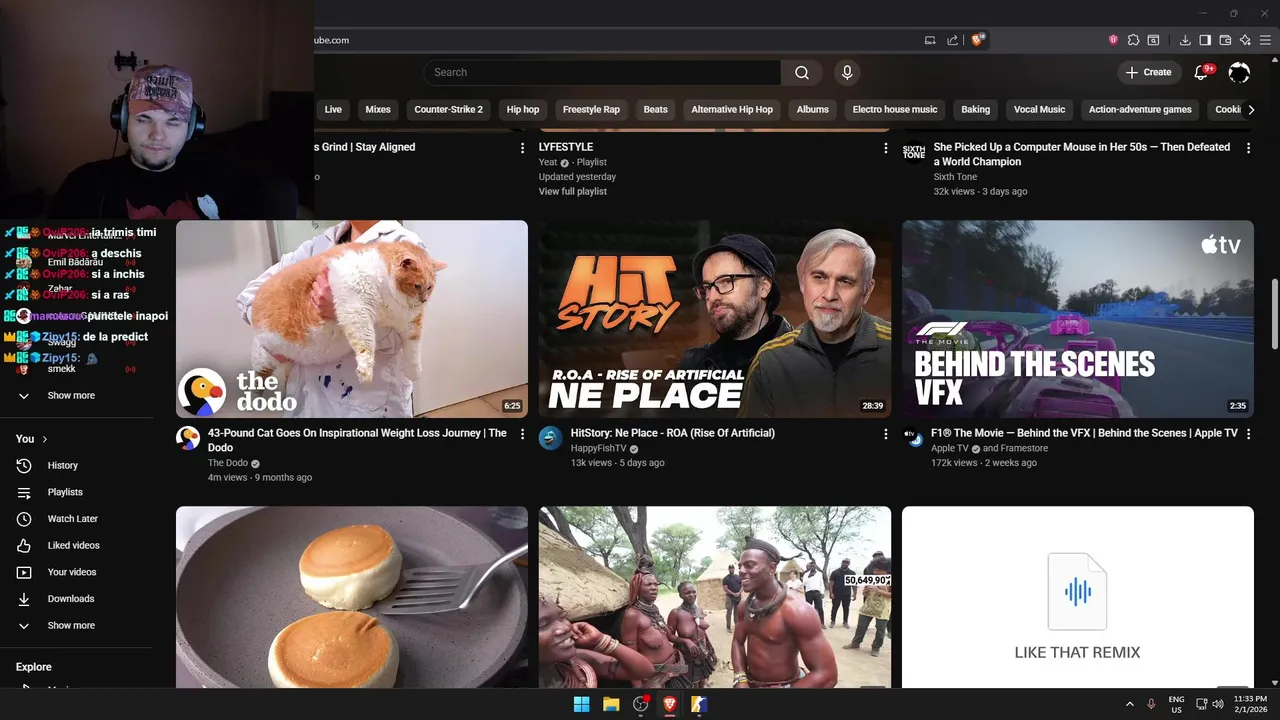The width and height of the screenshot is (1280, 720).
Task: Open Yeat channel link
Action: click(547, 162)
